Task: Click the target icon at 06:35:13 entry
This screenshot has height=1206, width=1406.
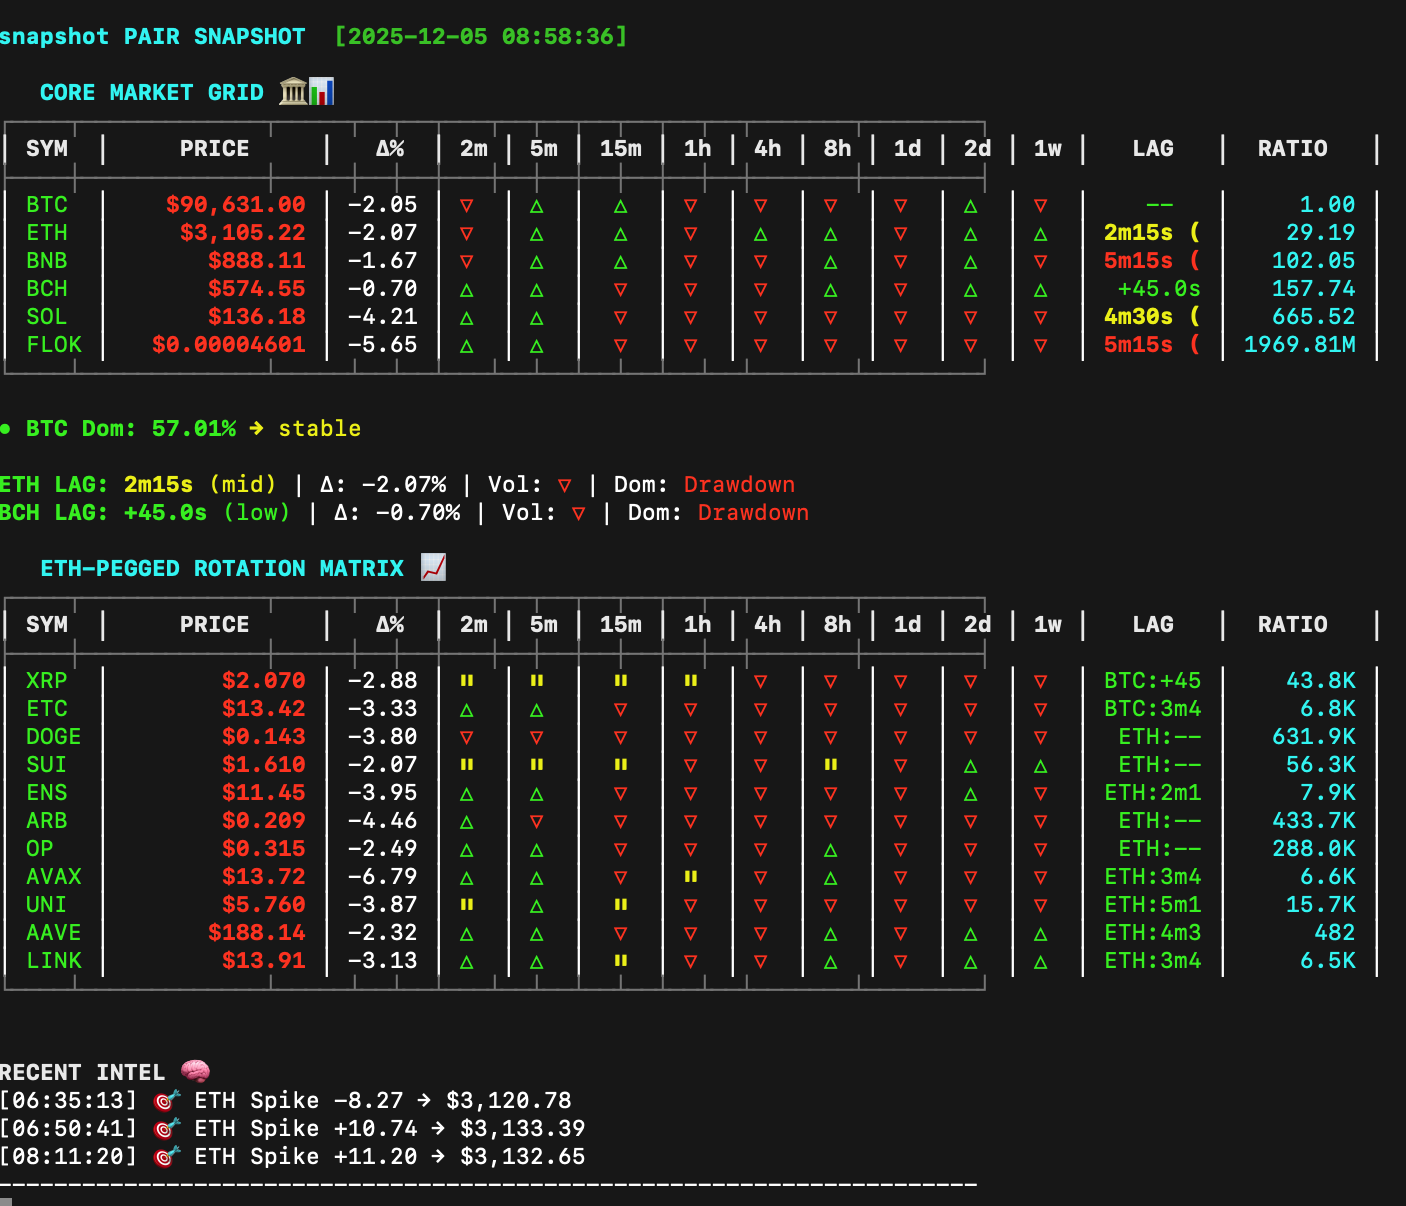Action: tap(167, 1100)
